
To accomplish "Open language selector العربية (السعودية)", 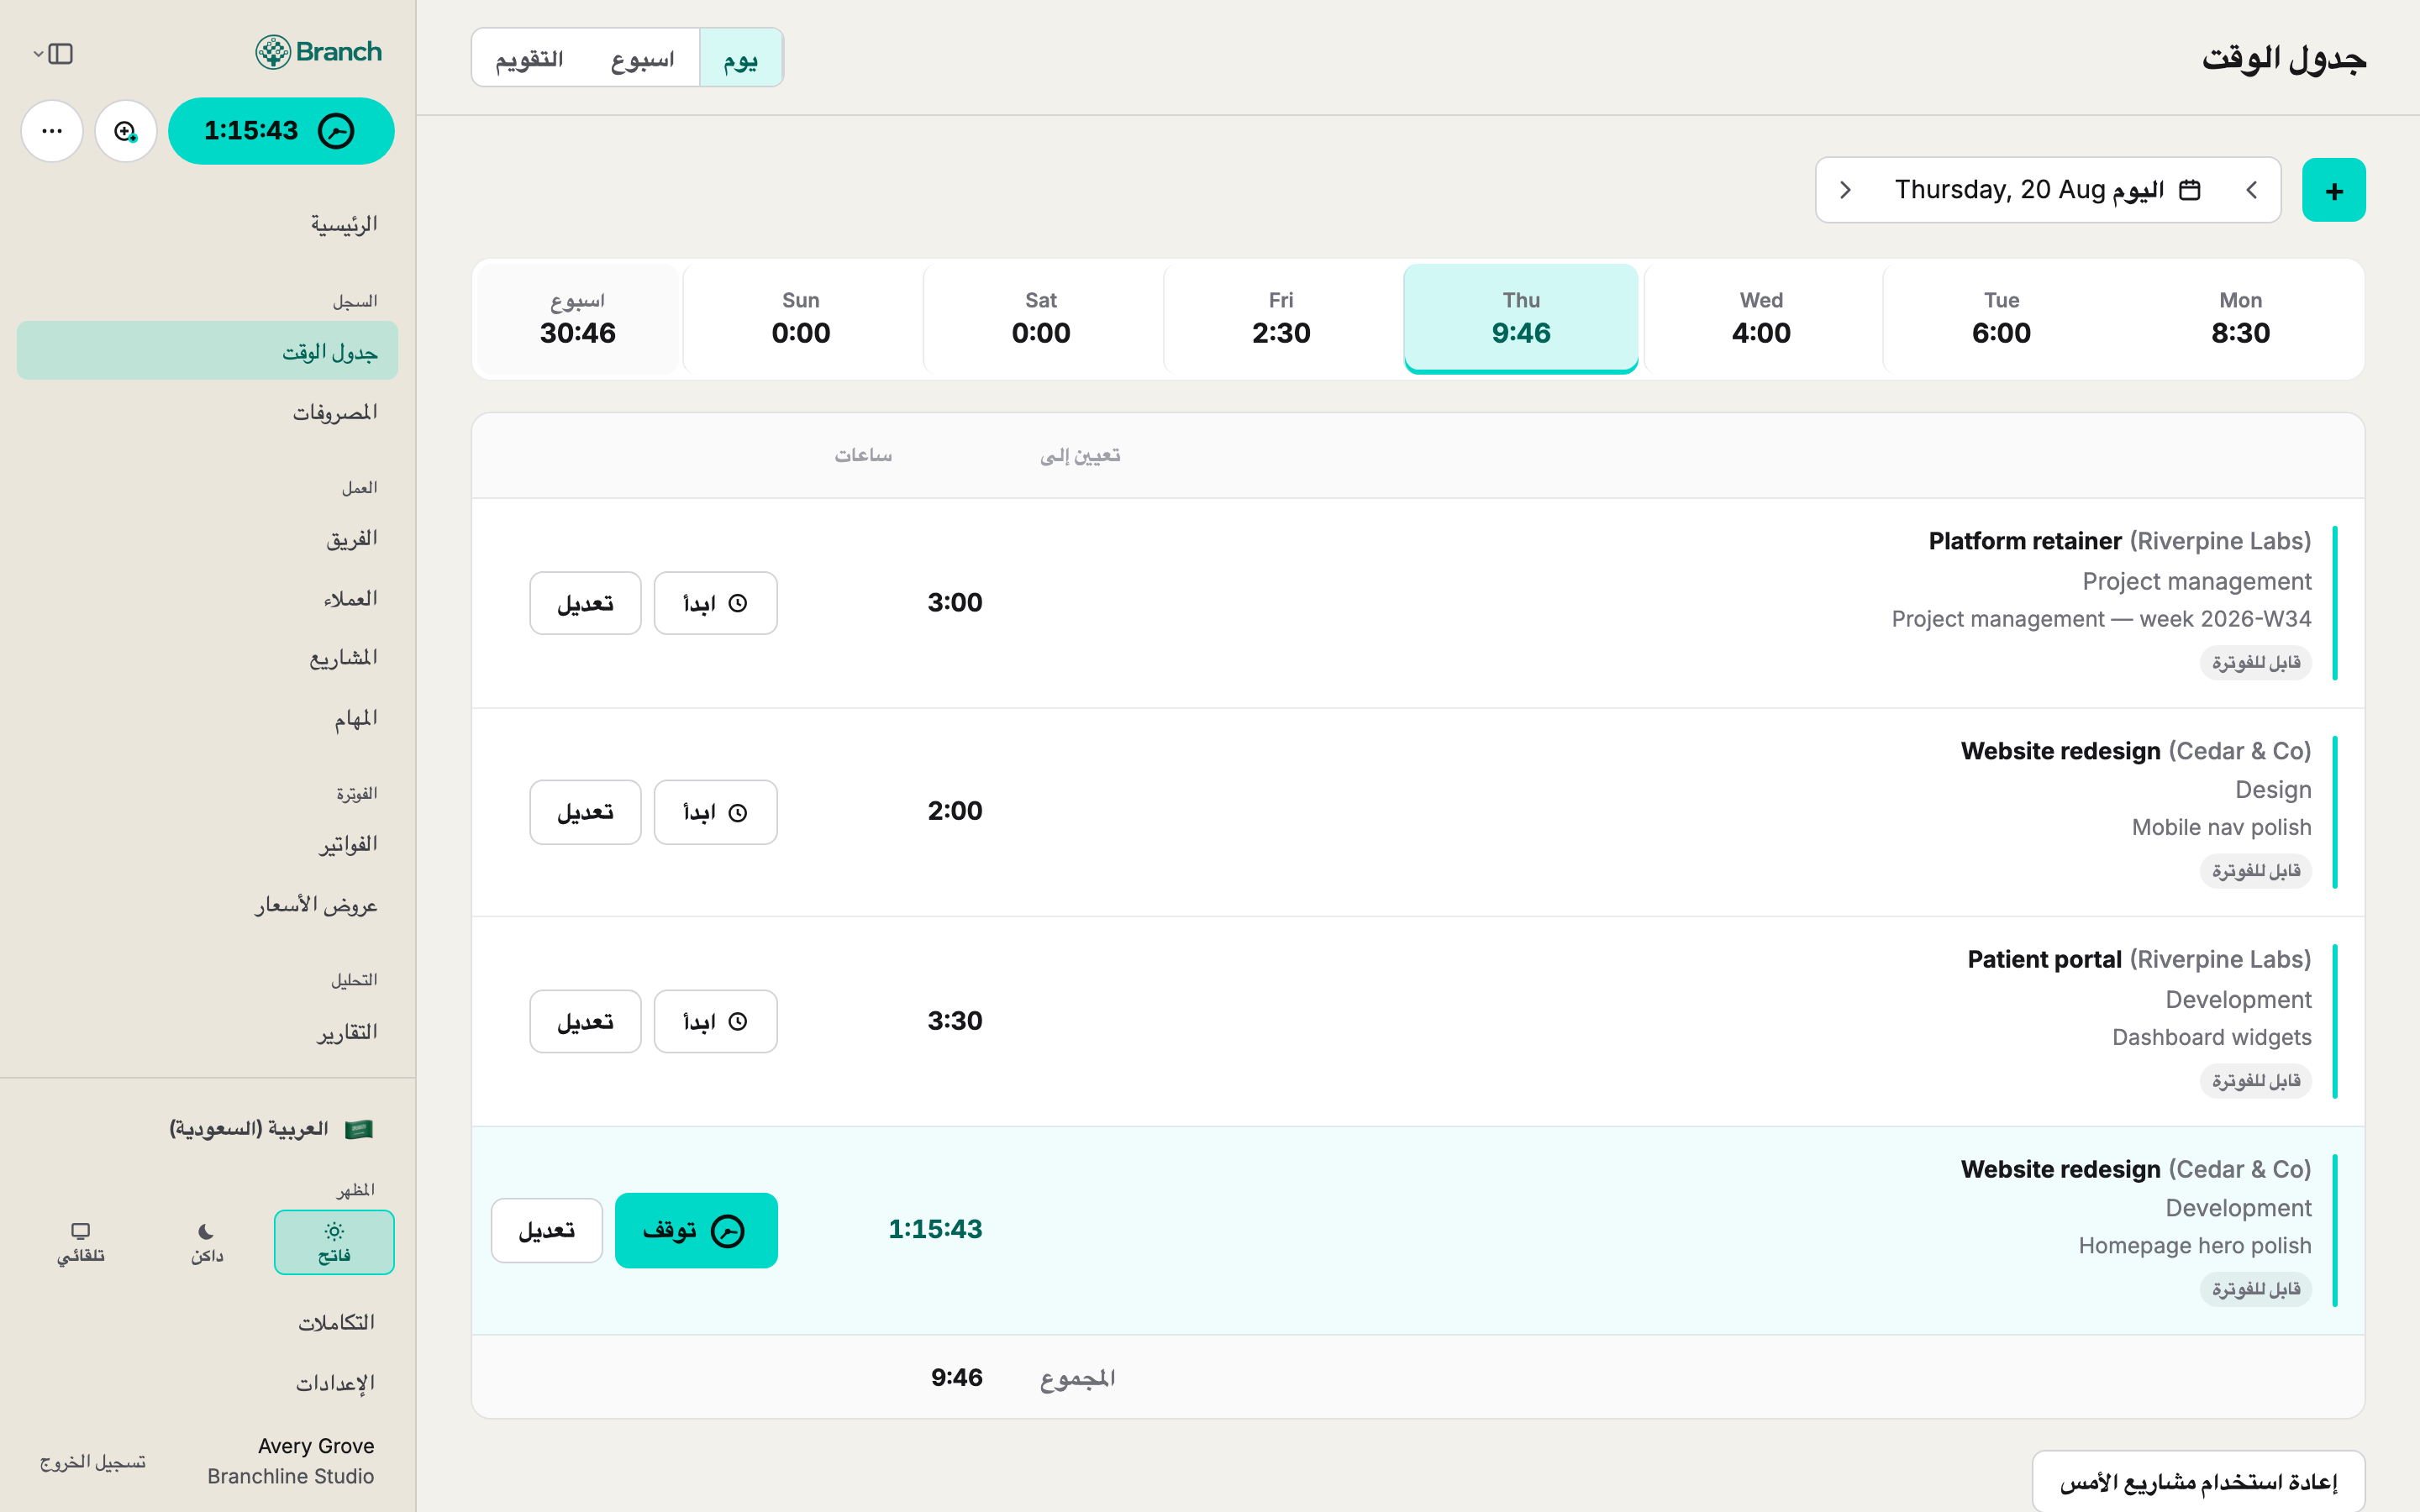I will click(x=272, y=1129).
